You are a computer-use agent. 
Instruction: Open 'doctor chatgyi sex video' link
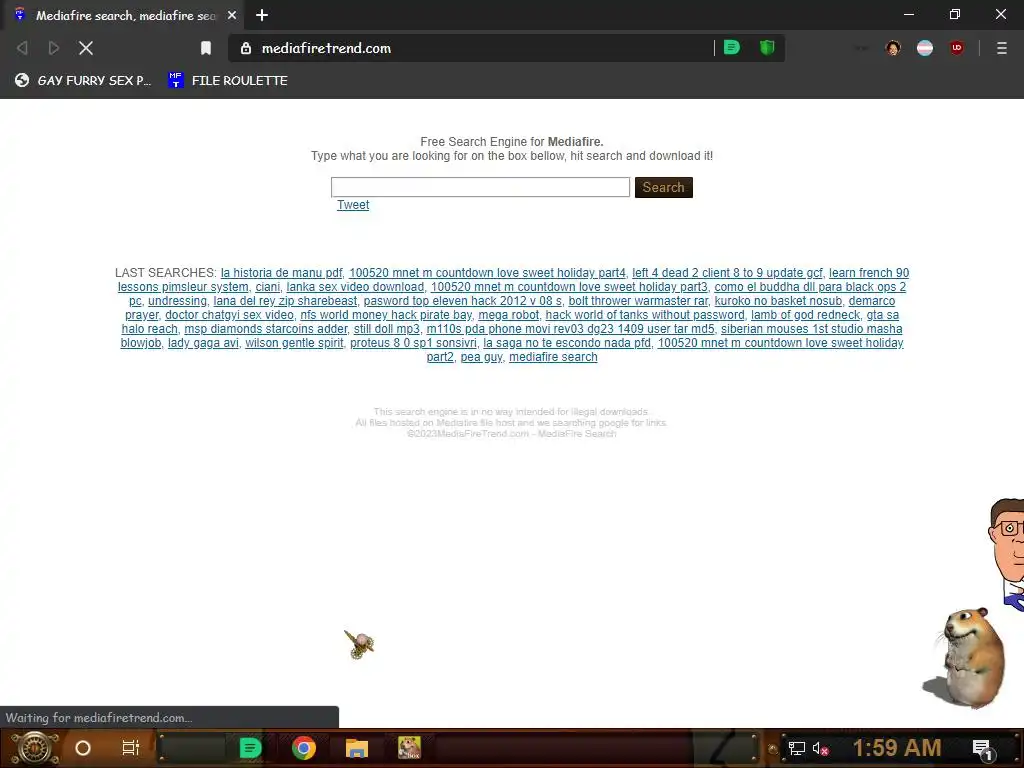(x=229, y=315)
